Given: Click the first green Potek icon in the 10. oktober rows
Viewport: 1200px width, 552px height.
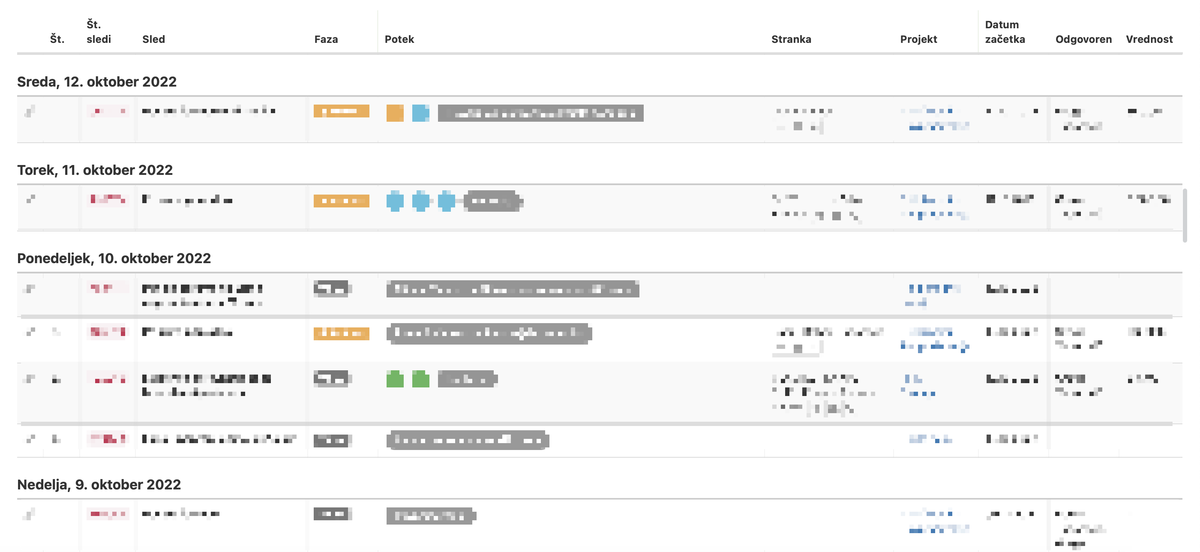Looking at the screenshot, I should 395,379.
